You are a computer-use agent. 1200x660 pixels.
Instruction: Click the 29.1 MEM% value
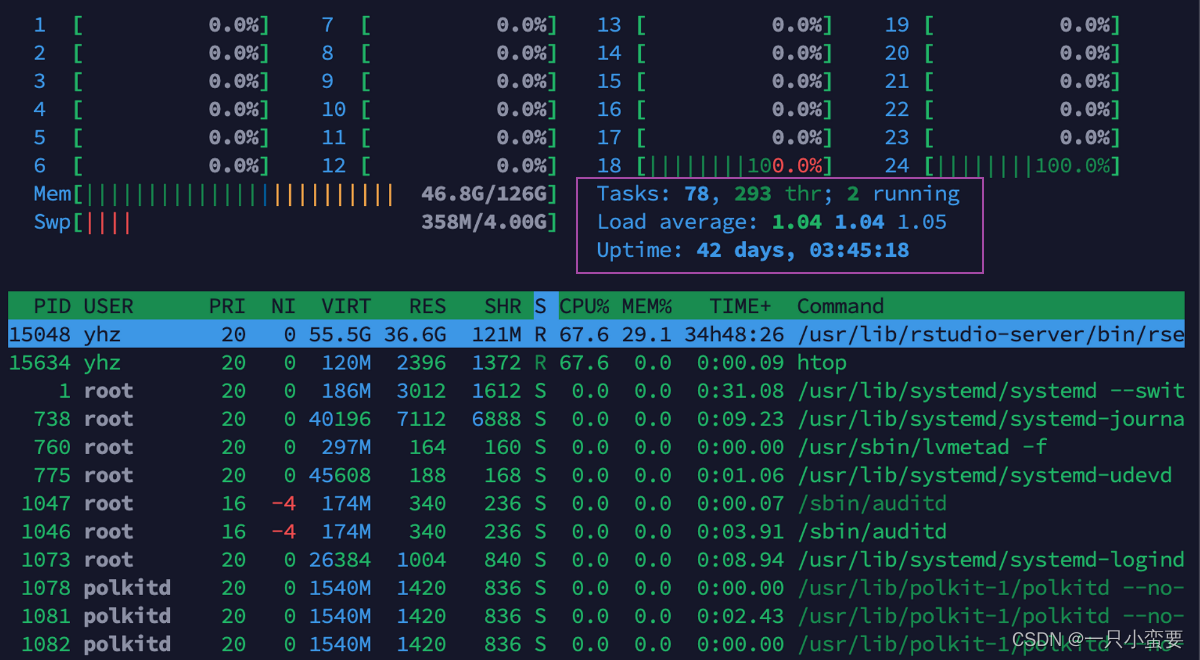click(646, 335)
